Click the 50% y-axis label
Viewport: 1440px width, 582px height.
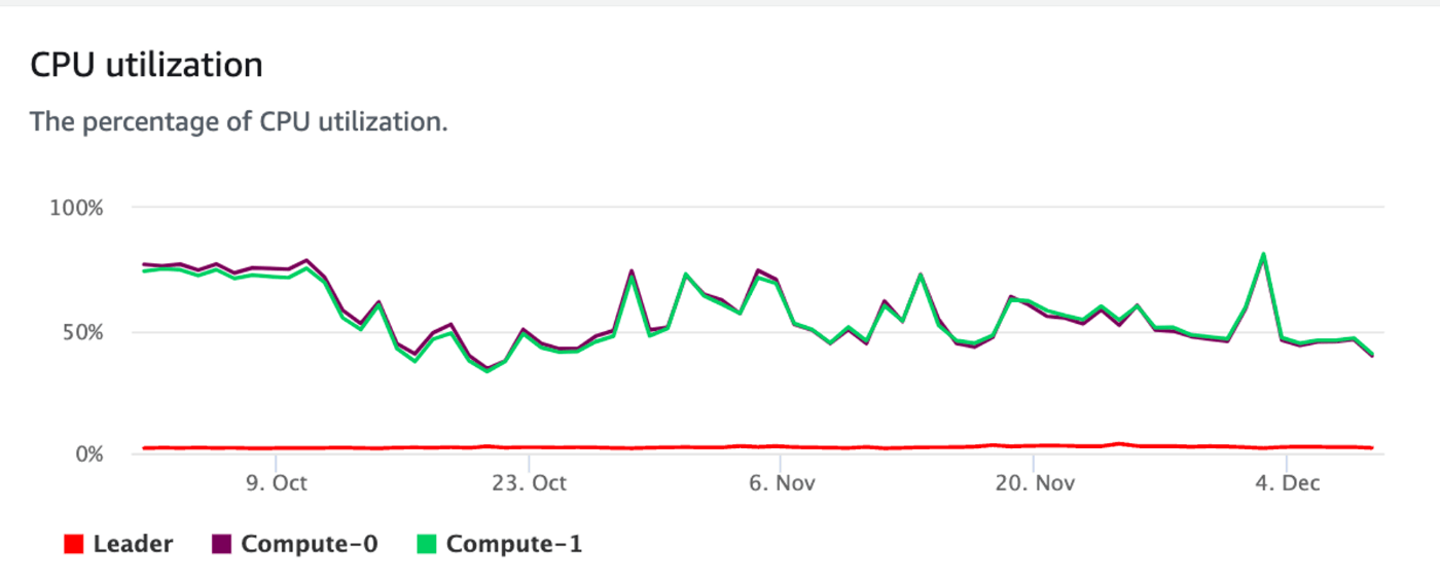coord(81,332)
